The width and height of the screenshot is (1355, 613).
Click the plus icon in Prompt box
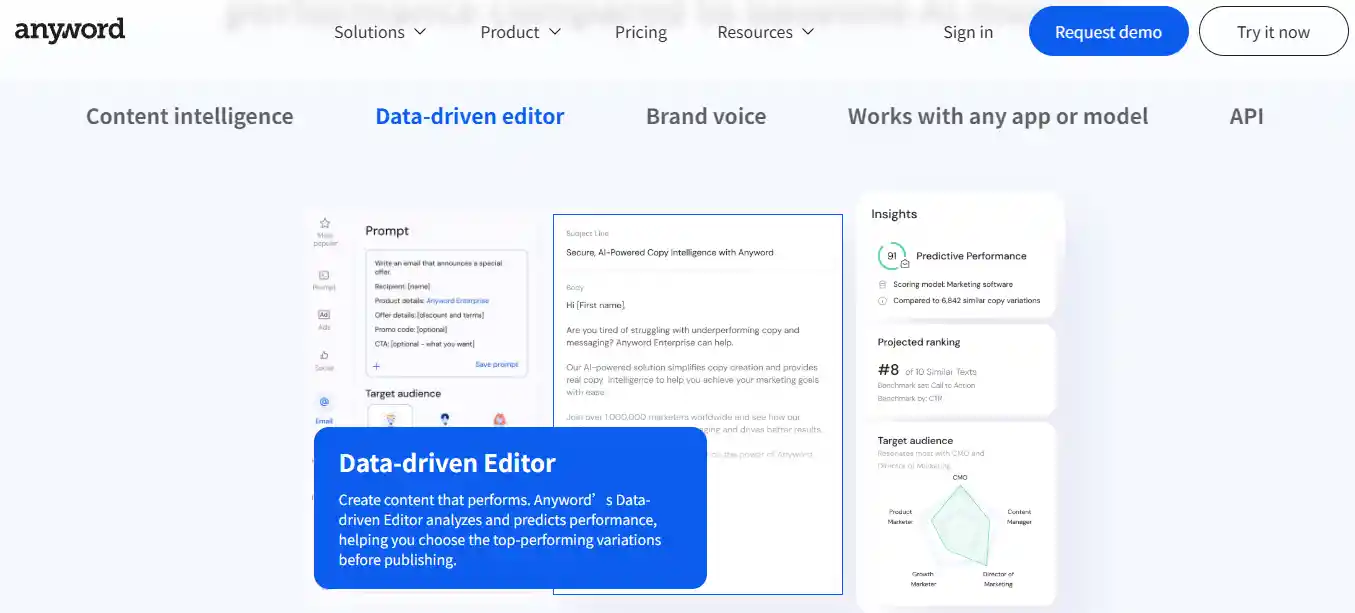376,366
